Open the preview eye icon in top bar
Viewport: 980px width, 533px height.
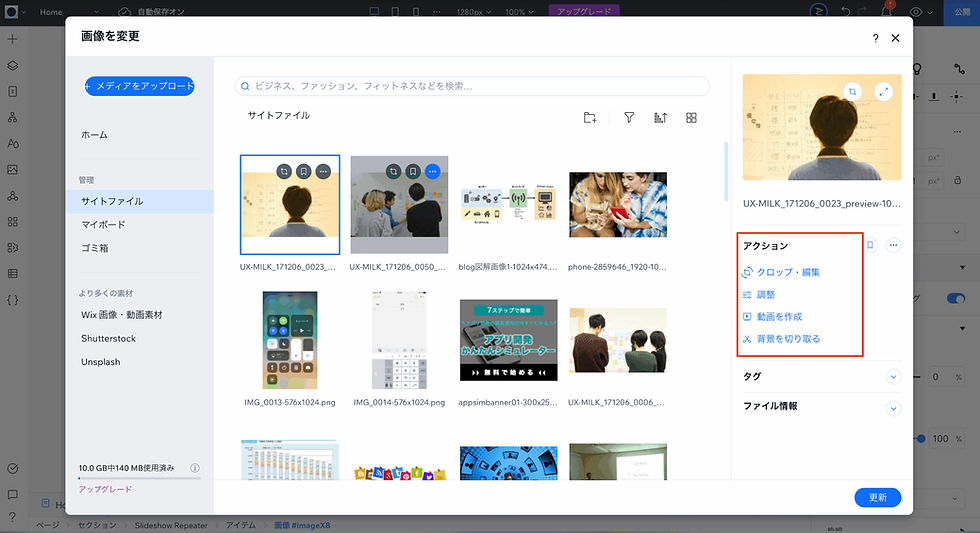916,12
